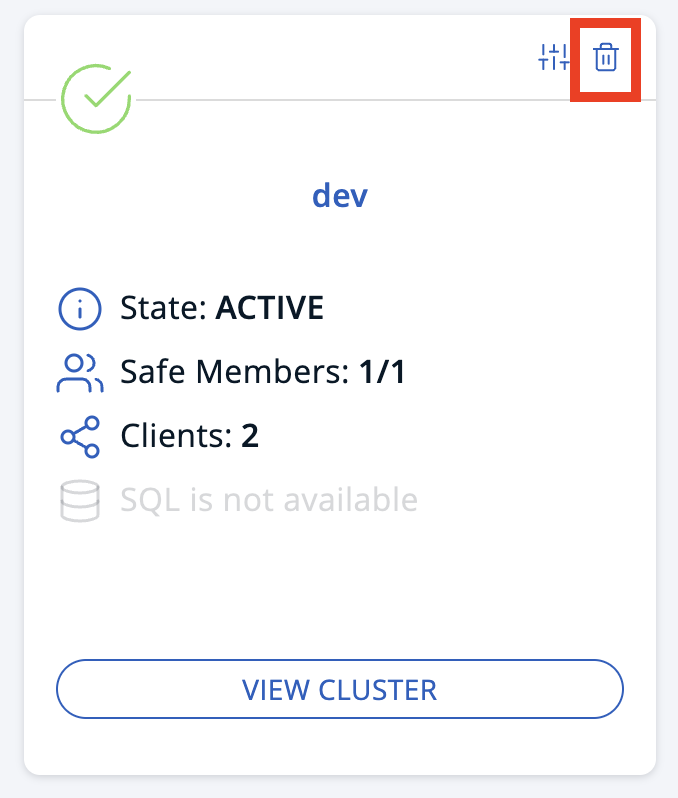Click the "SQL is not available" text
This screenshot has height=798, width=678.
pos(268,499)
